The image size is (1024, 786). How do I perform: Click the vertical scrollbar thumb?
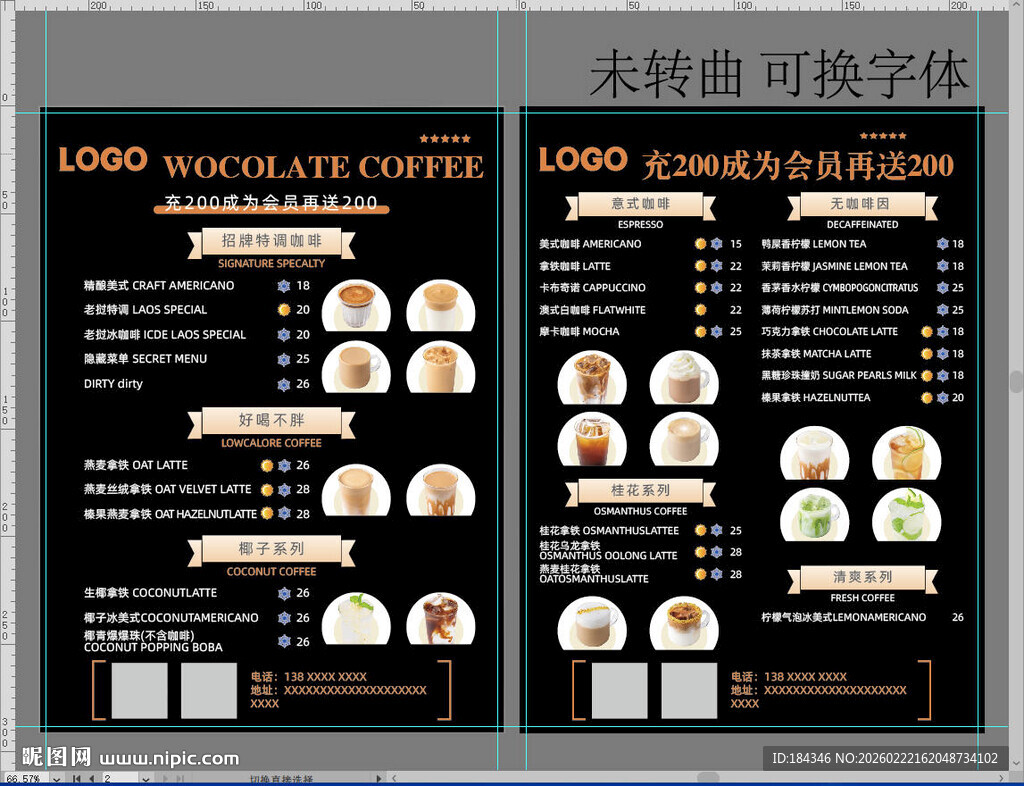1016,382
